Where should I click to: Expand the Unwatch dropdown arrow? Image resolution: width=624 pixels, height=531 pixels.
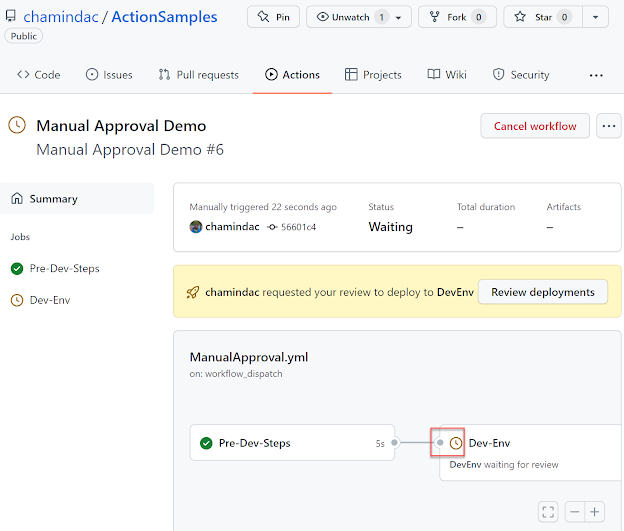398,18
